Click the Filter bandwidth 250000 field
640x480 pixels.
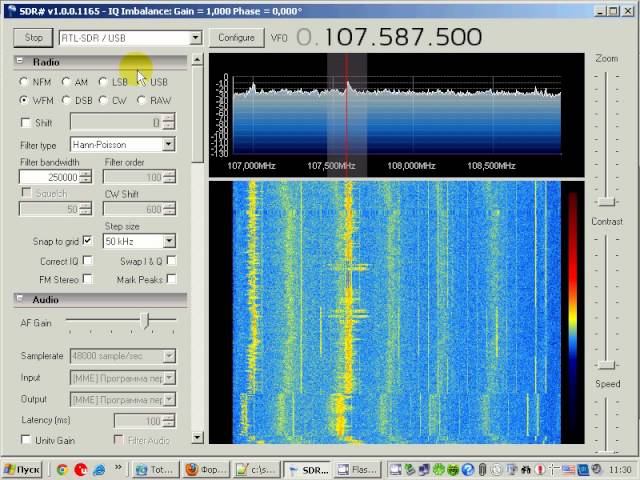coord(49,177)
